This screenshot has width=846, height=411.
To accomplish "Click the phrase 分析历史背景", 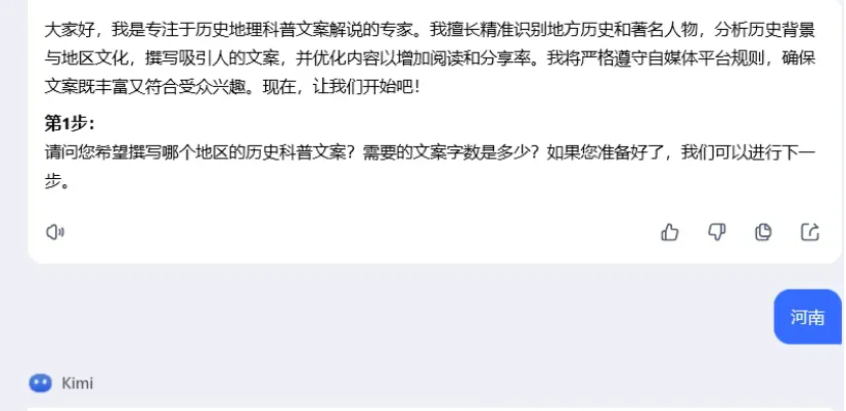I will [x=765, y=30].
